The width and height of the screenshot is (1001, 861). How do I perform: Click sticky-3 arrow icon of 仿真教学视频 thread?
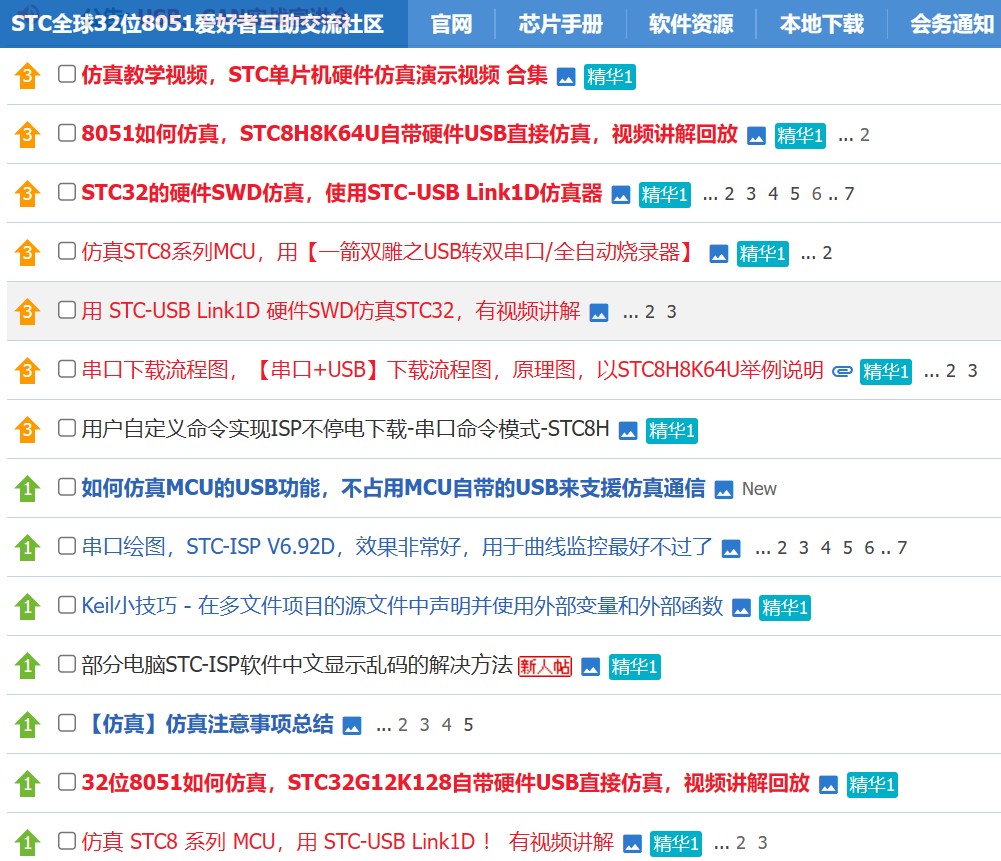coord(27,75)
